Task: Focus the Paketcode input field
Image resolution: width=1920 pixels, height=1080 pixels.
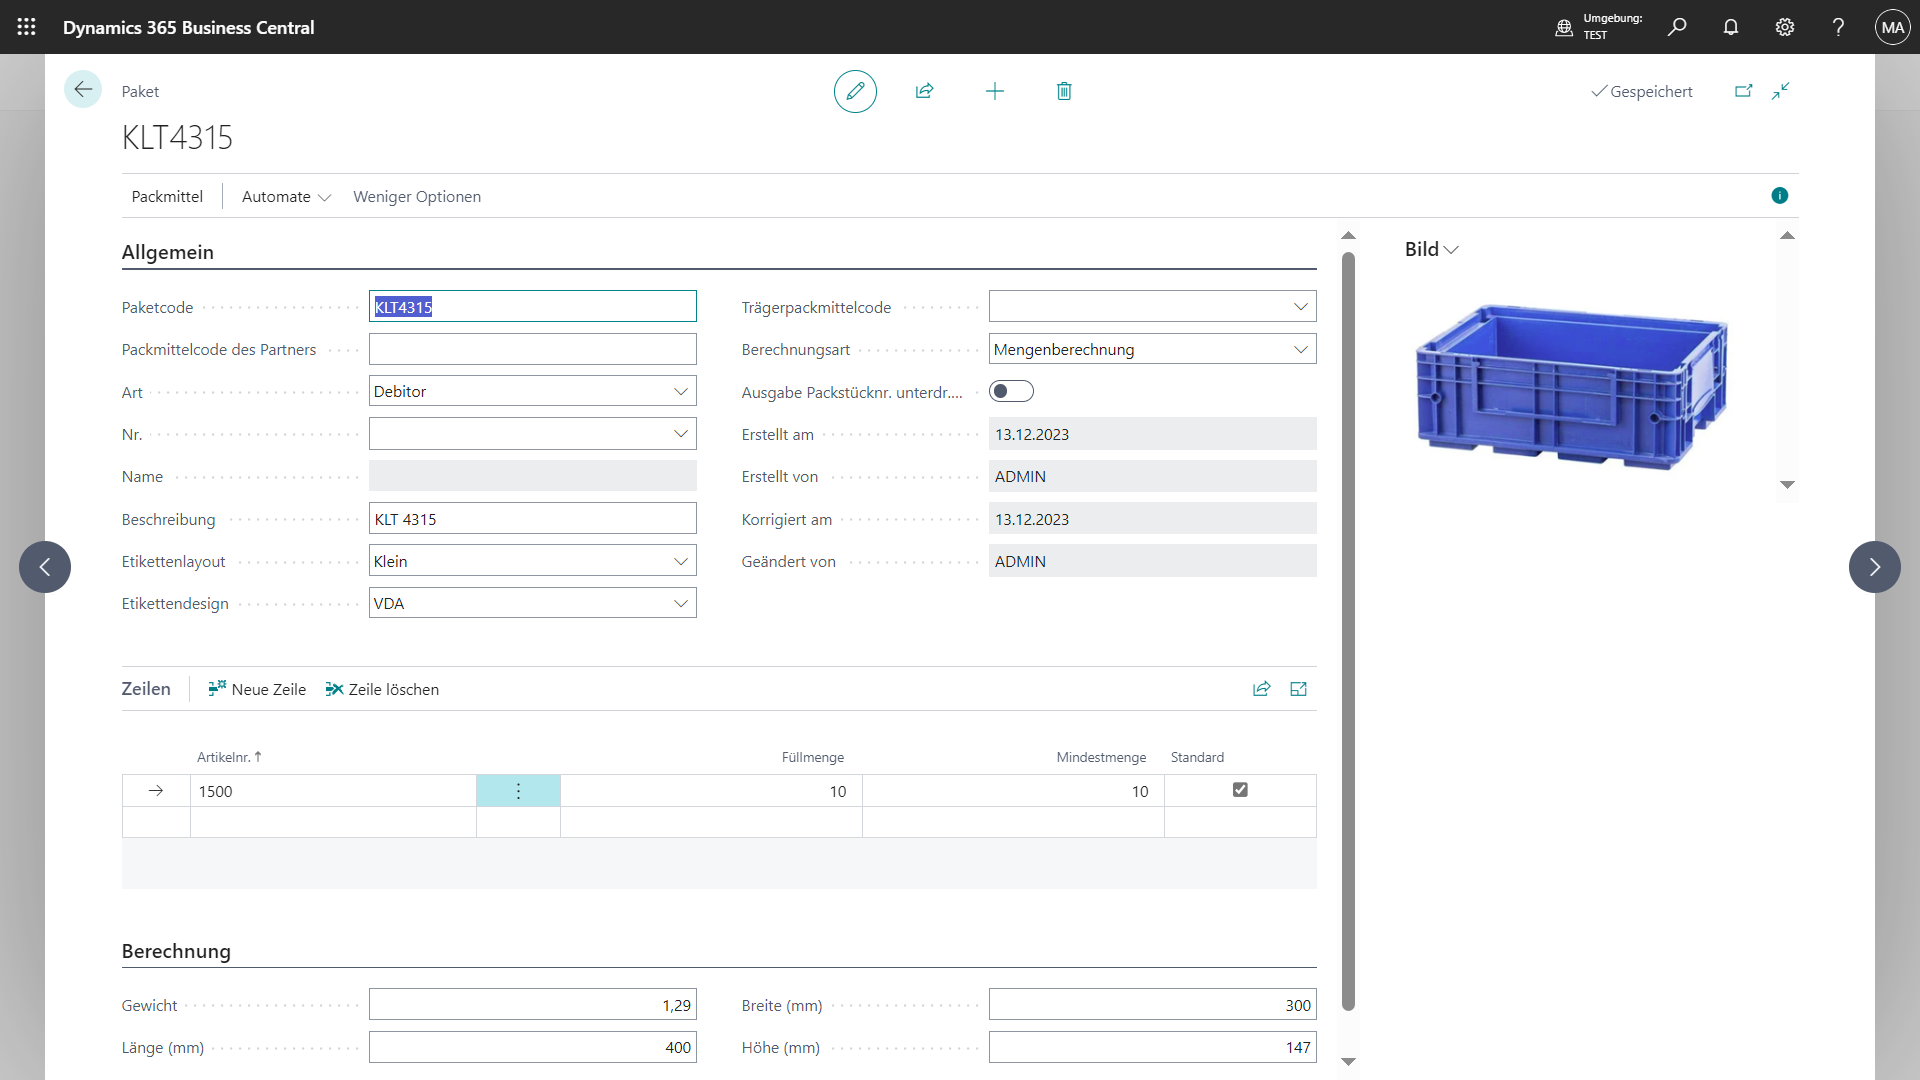Action: [532, 306]
